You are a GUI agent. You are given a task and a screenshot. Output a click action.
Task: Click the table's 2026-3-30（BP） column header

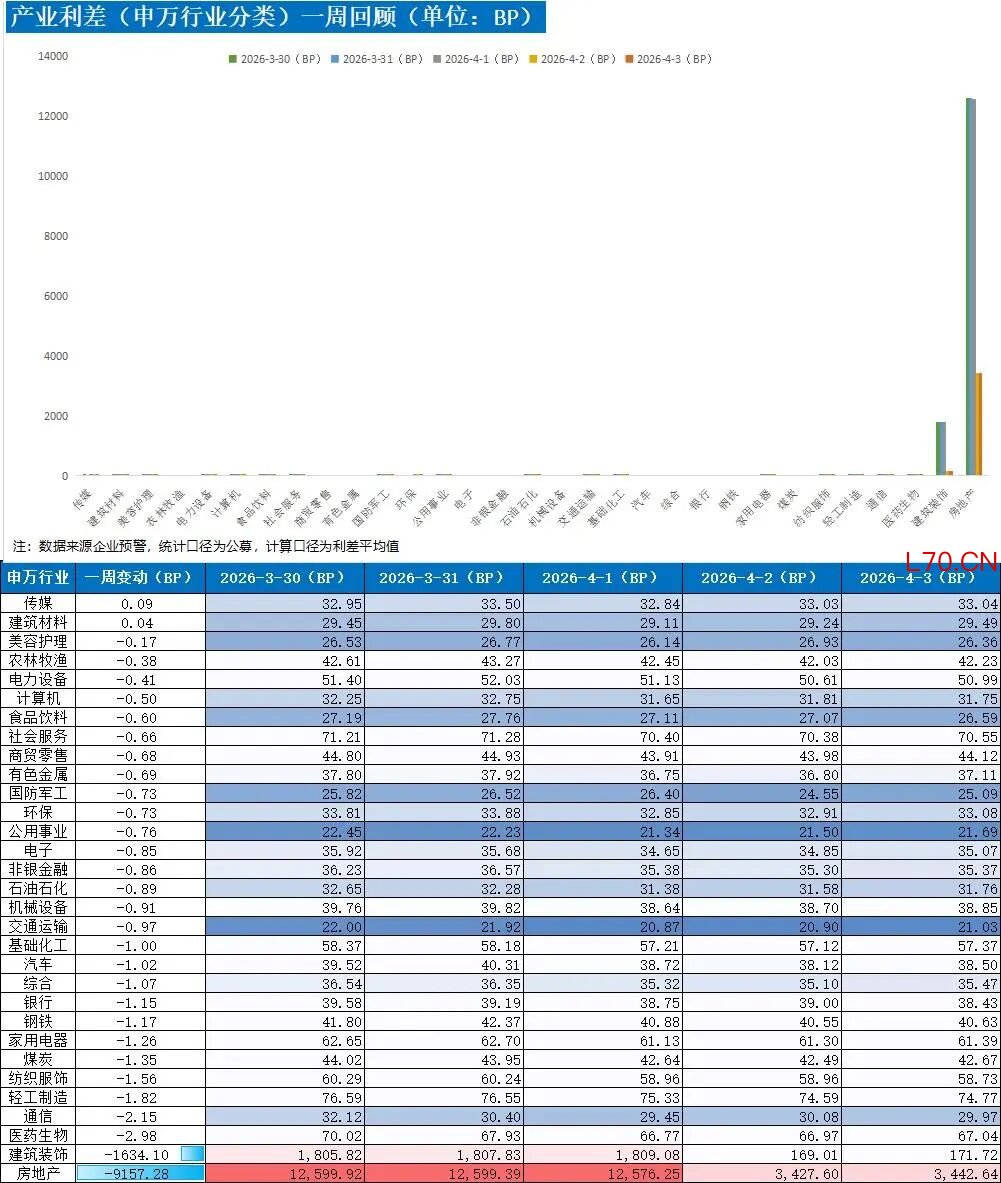[284, 578]
